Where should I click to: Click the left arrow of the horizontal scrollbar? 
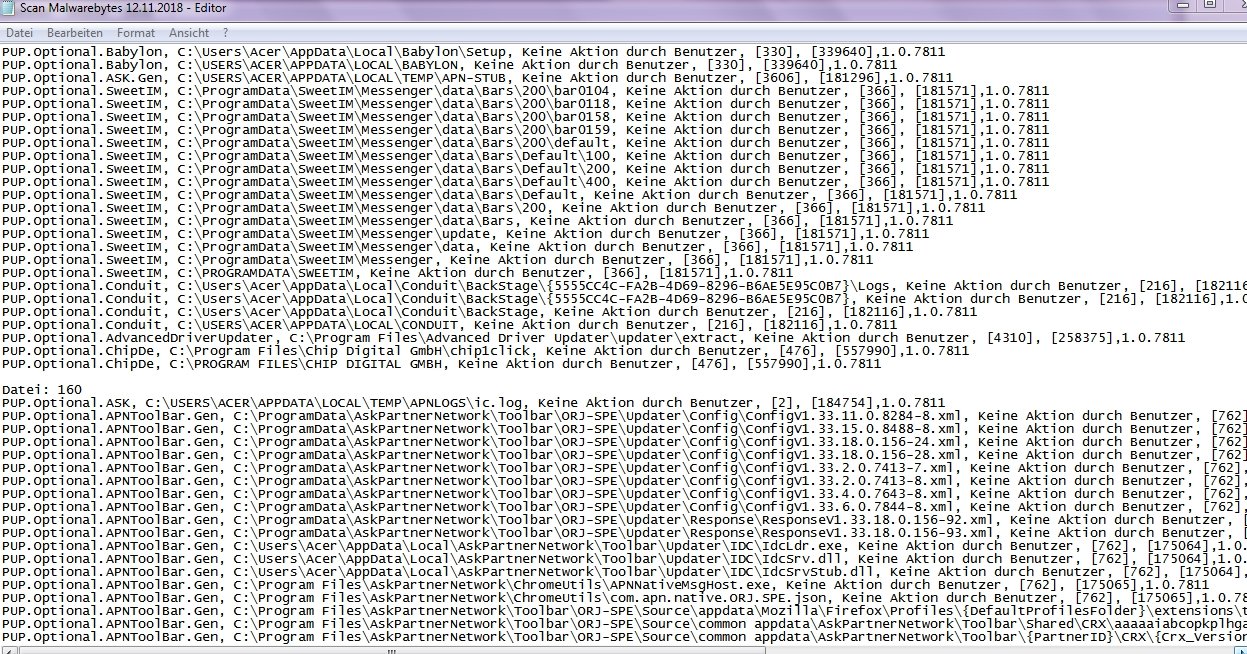point(8,649)
